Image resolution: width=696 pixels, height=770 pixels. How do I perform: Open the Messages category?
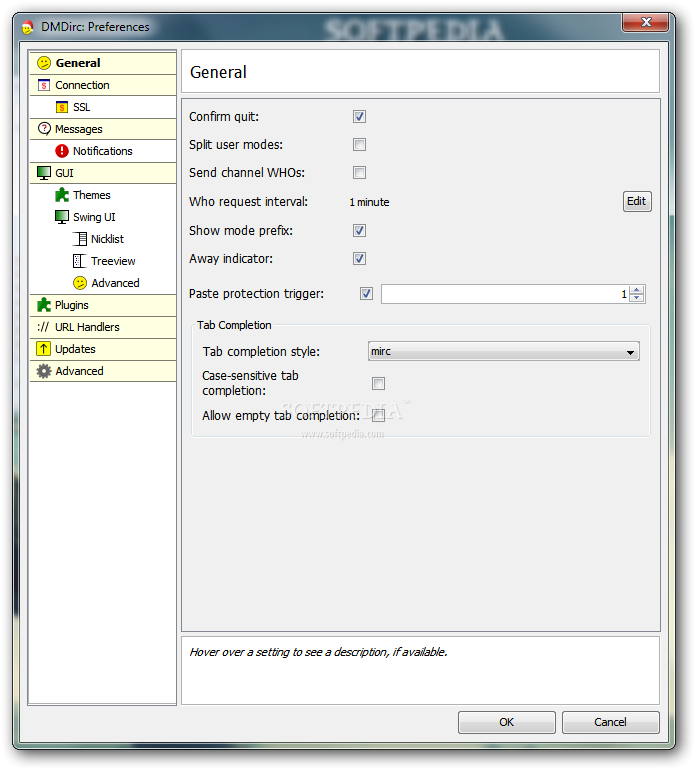click(x=103, y=129)
